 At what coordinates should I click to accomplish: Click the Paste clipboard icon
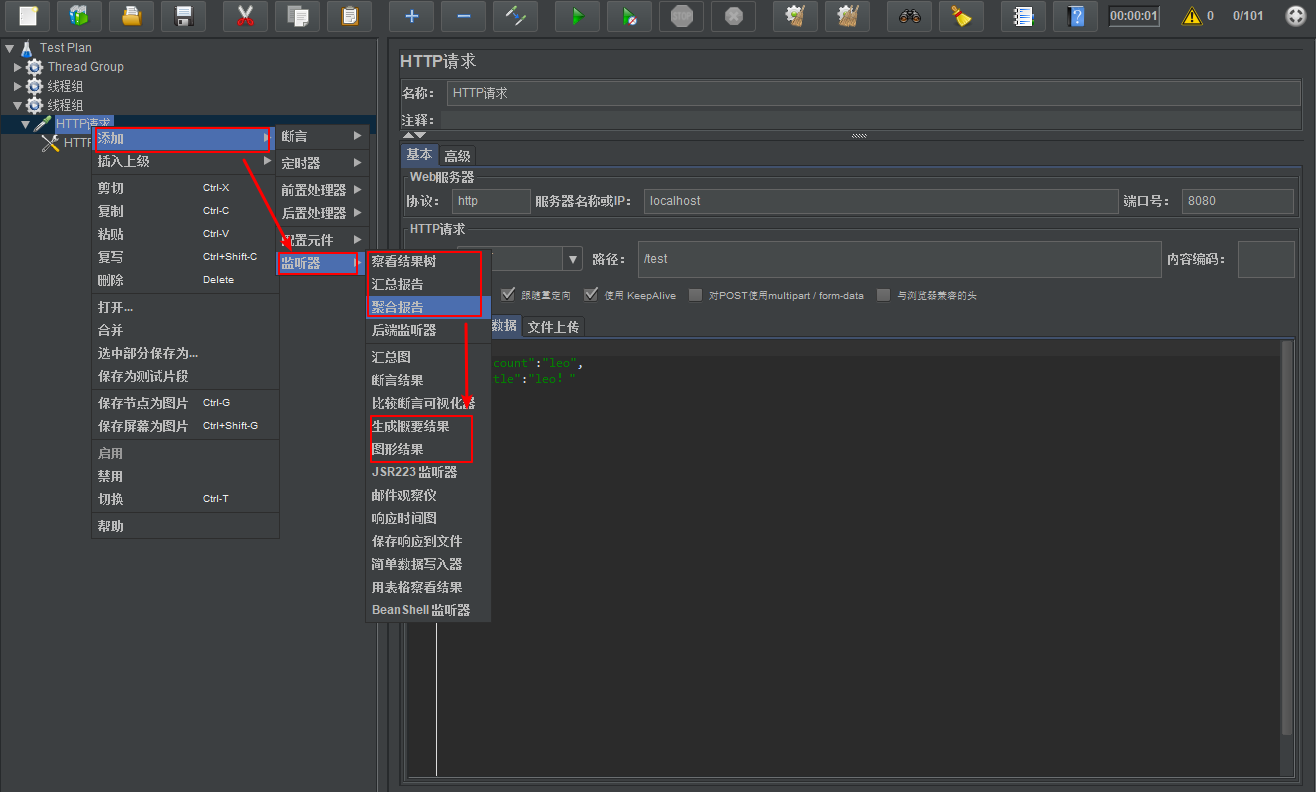349,16
